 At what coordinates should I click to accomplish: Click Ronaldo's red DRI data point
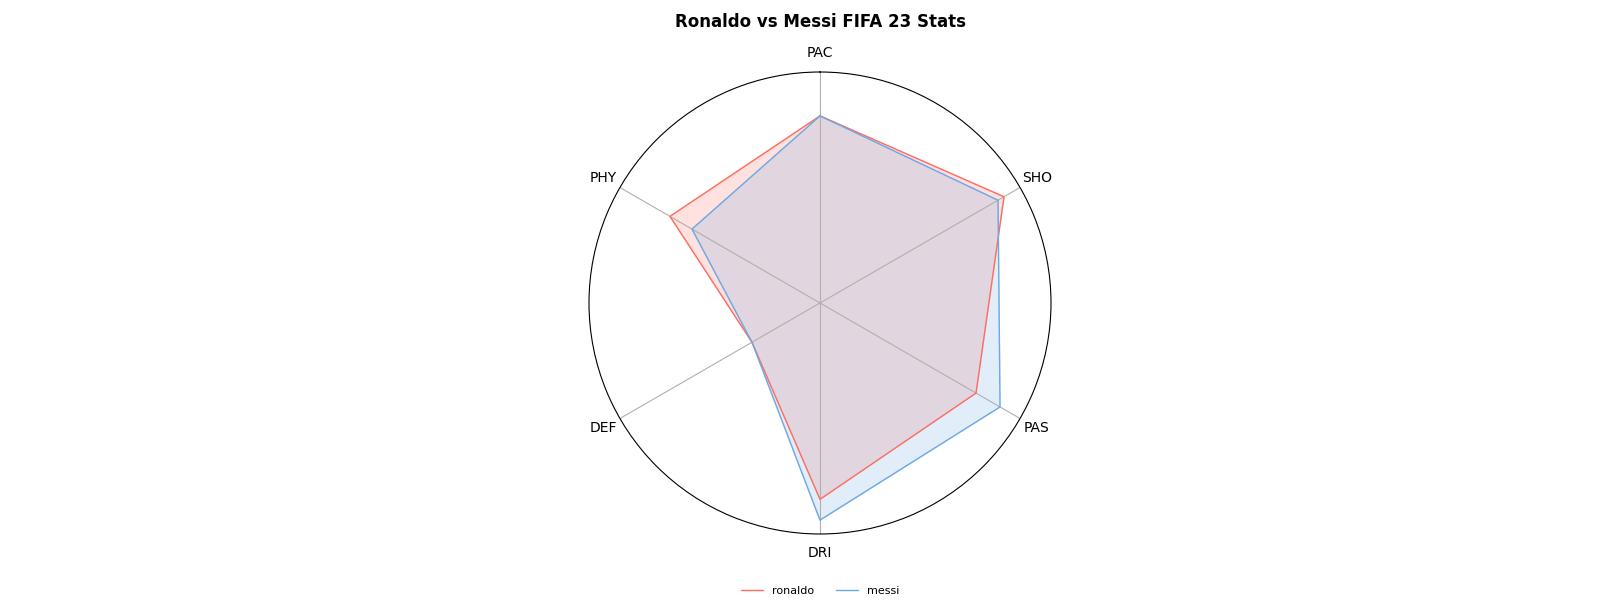click(820, 498)
